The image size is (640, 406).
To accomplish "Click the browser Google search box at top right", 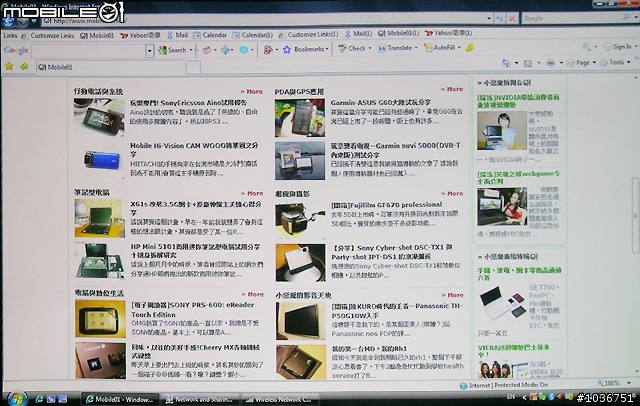I will tap(571, 18).
